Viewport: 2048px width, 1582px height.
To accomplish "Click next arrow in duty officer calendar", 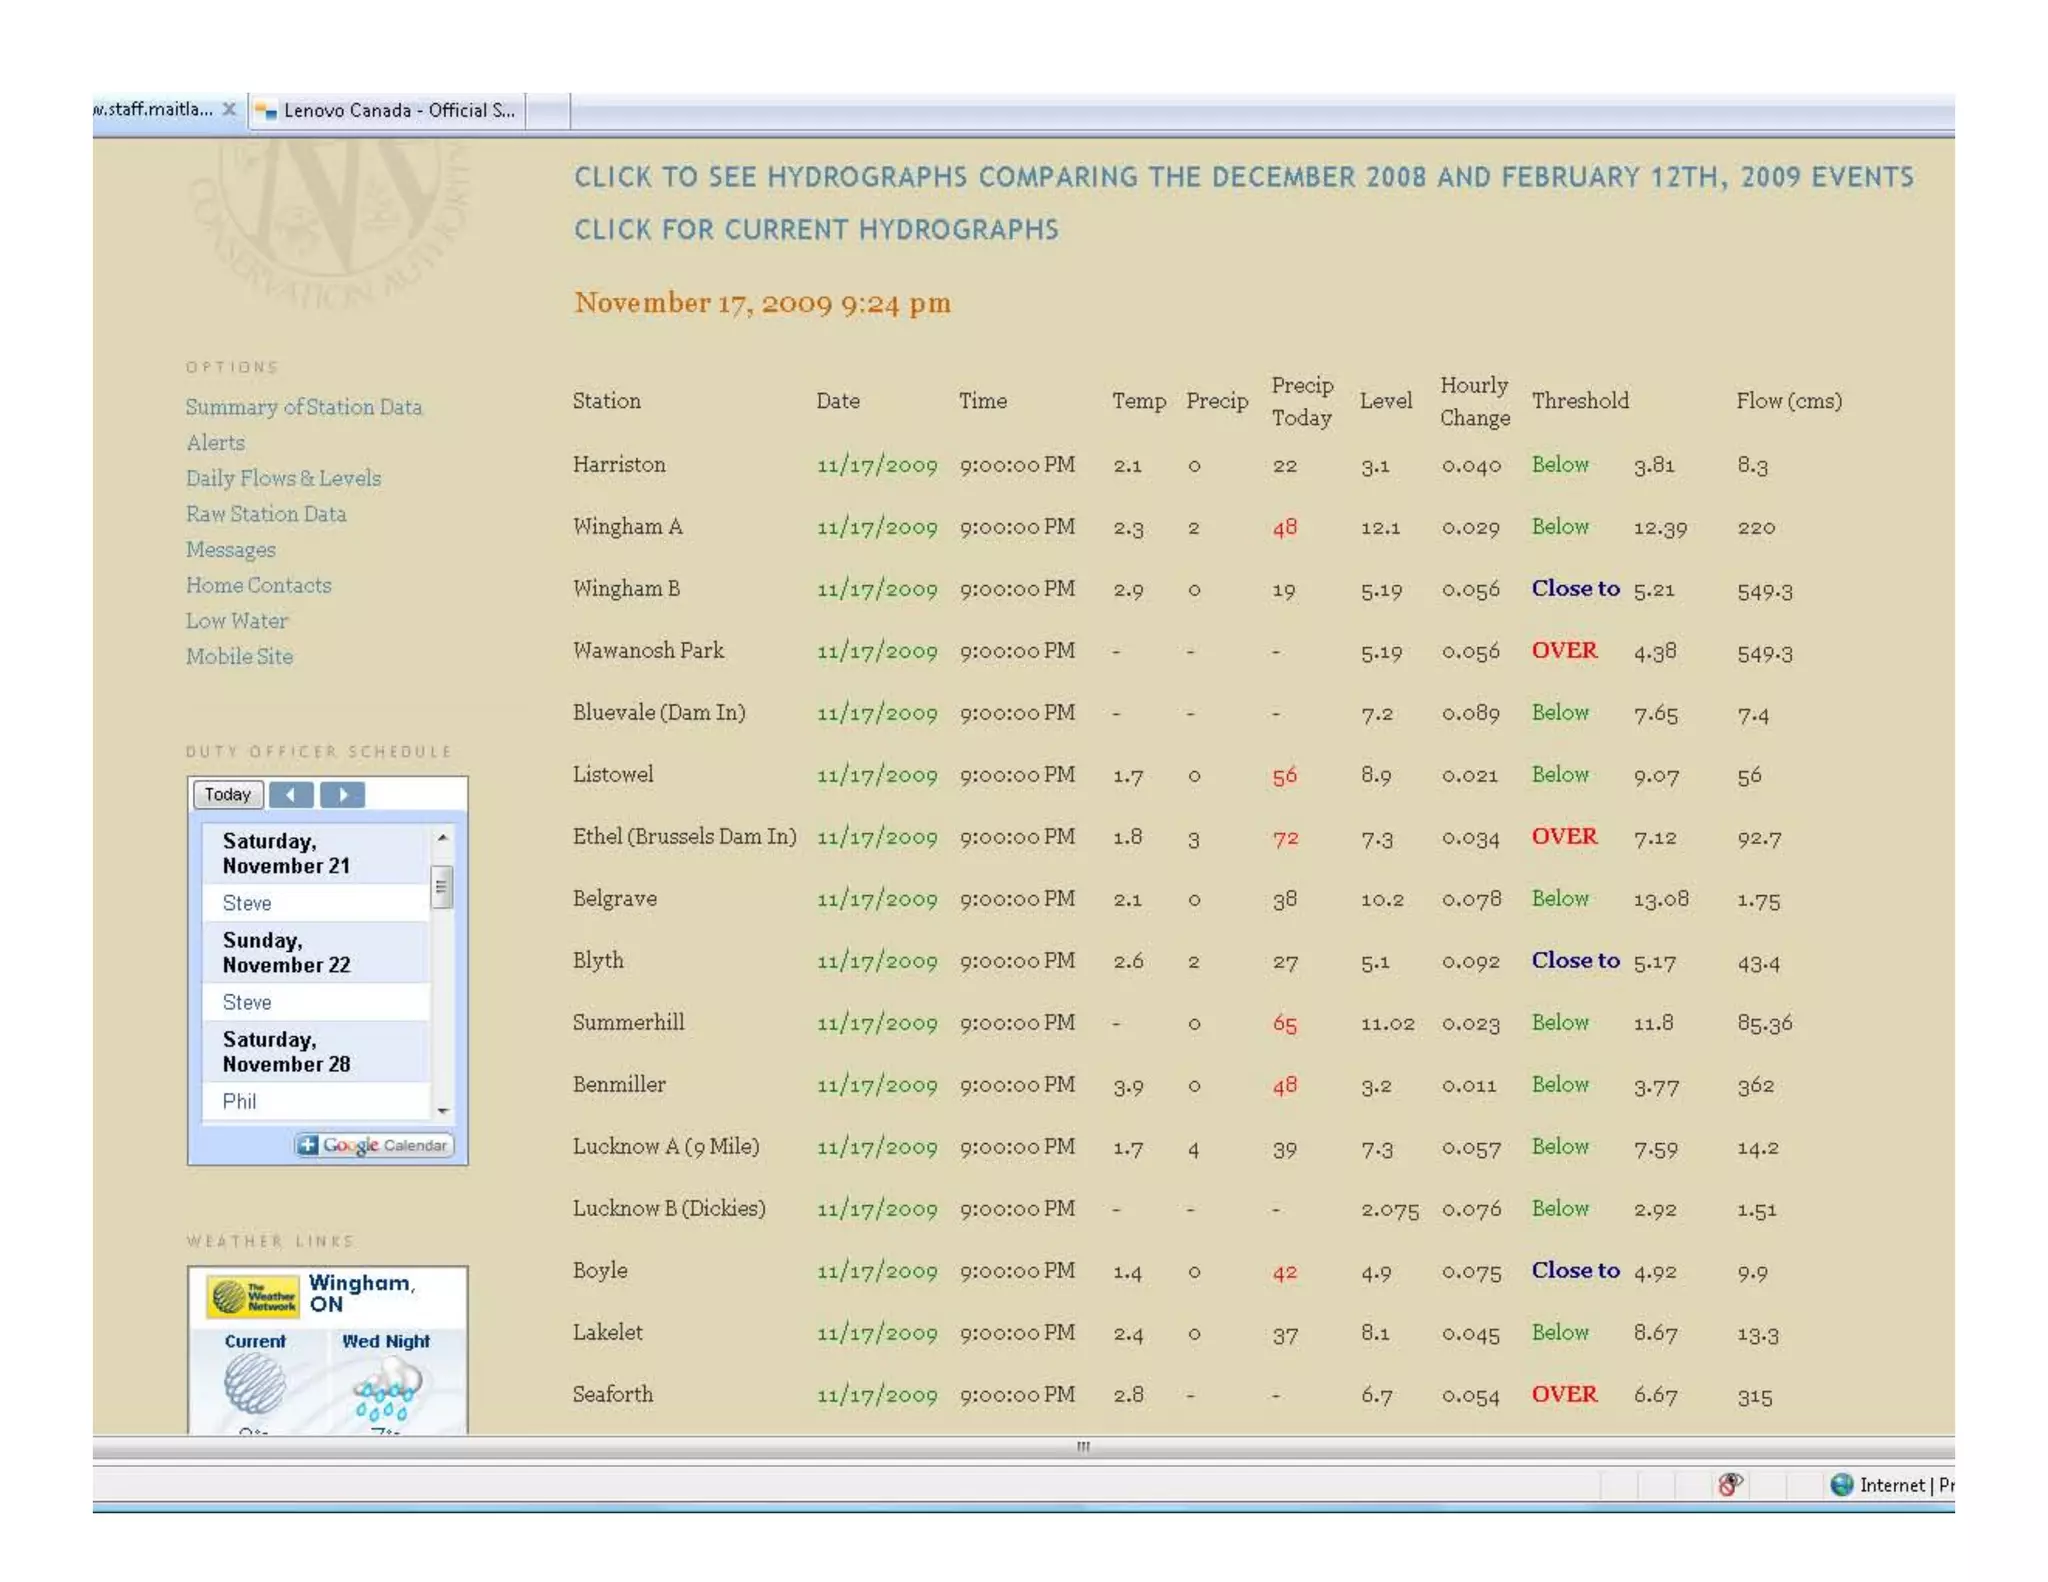I will tap(343, 795).
